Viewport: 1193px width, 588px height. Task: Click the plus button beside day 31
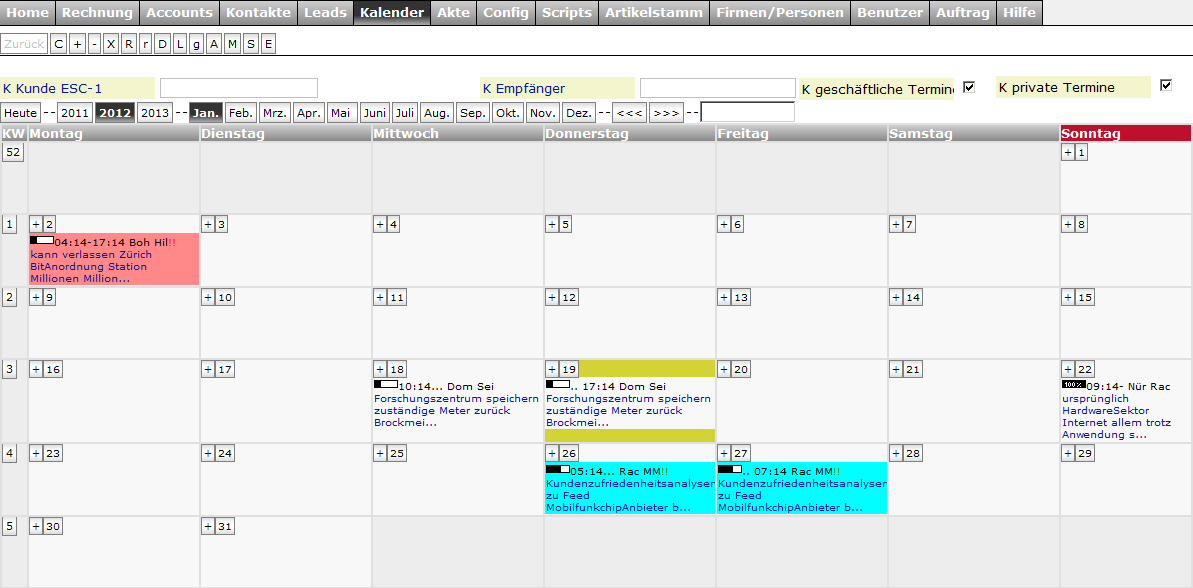point(208,526)
